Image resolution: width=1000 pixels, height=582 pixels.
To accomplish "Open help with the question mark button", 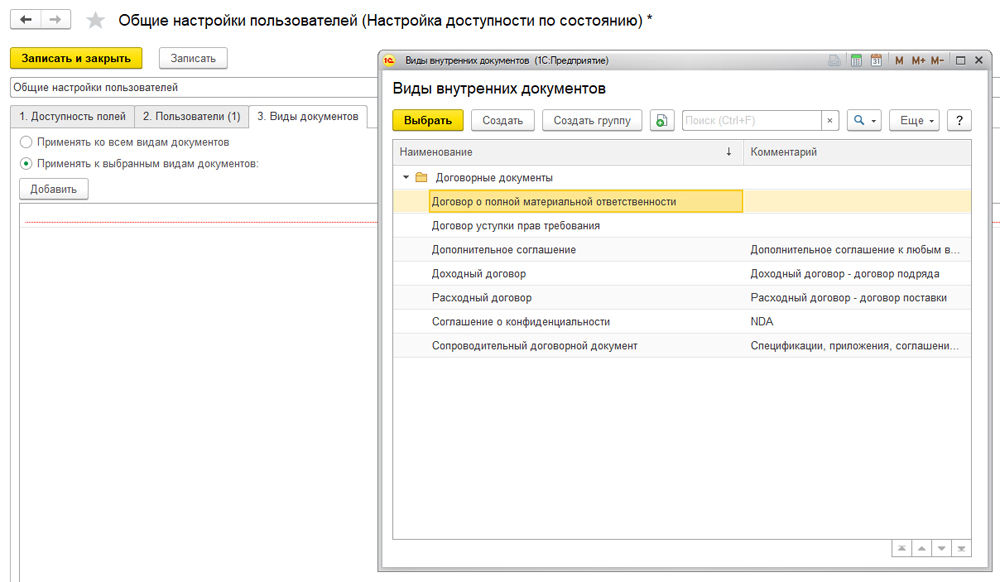I will (x=959, y=121).
